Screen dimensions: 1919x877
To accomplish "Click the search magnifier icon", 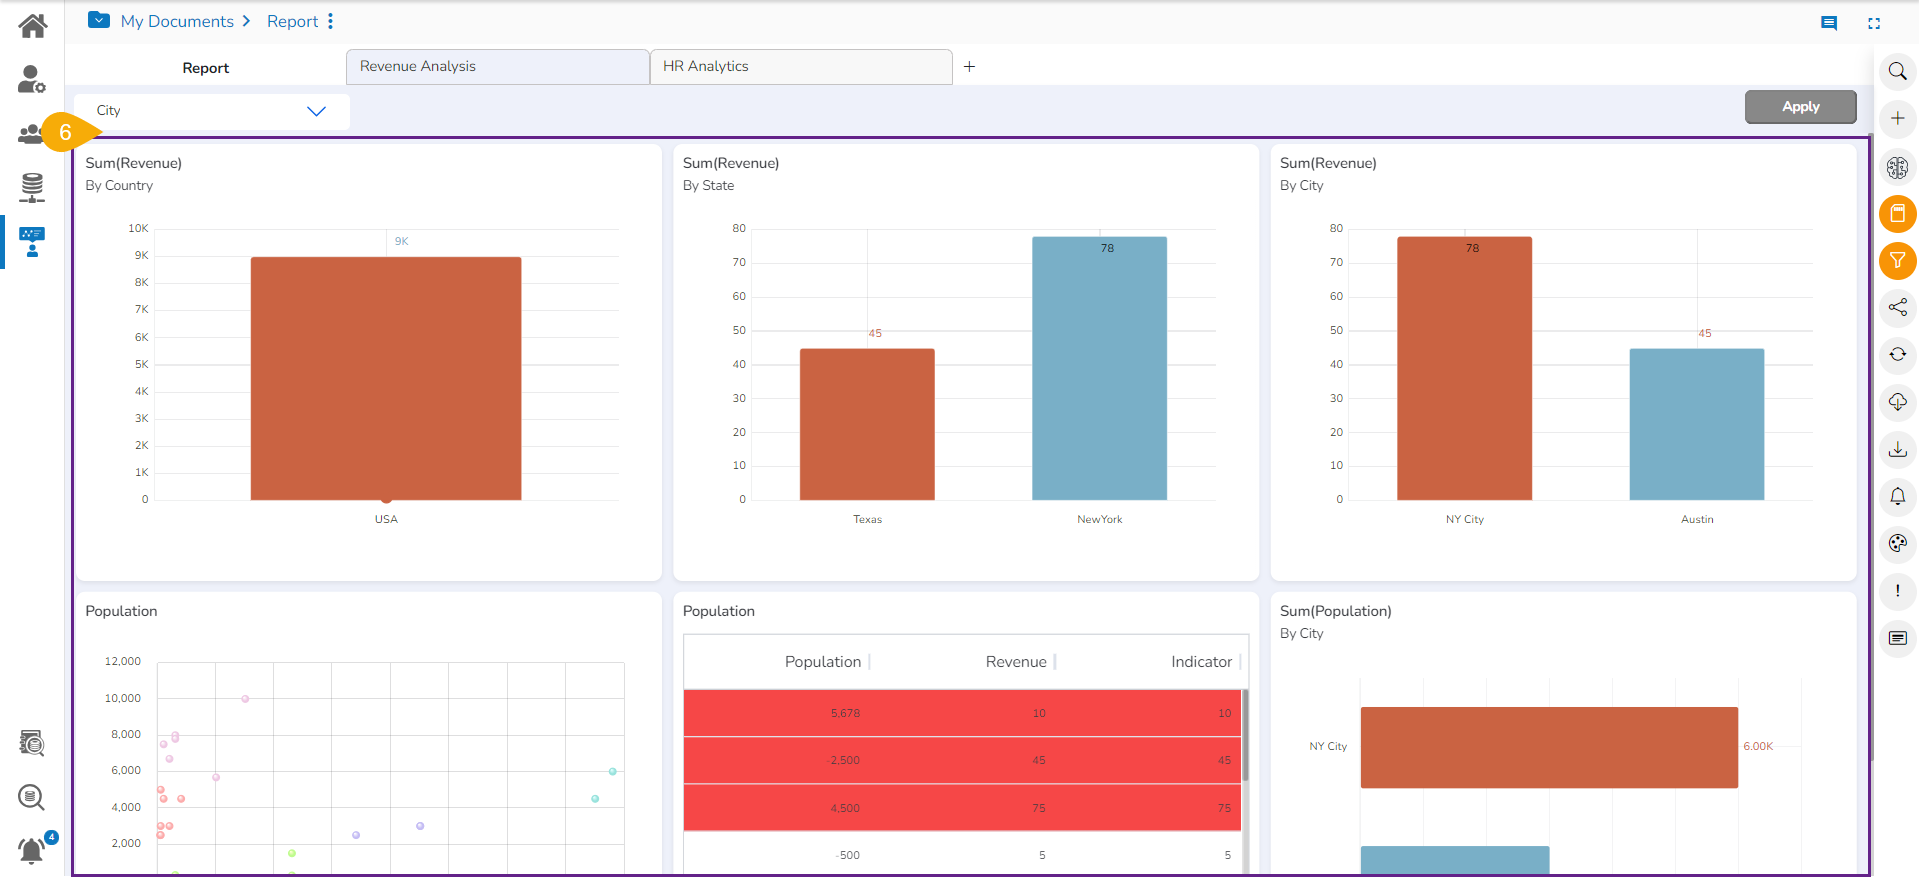I will [x=1897, y=72].
